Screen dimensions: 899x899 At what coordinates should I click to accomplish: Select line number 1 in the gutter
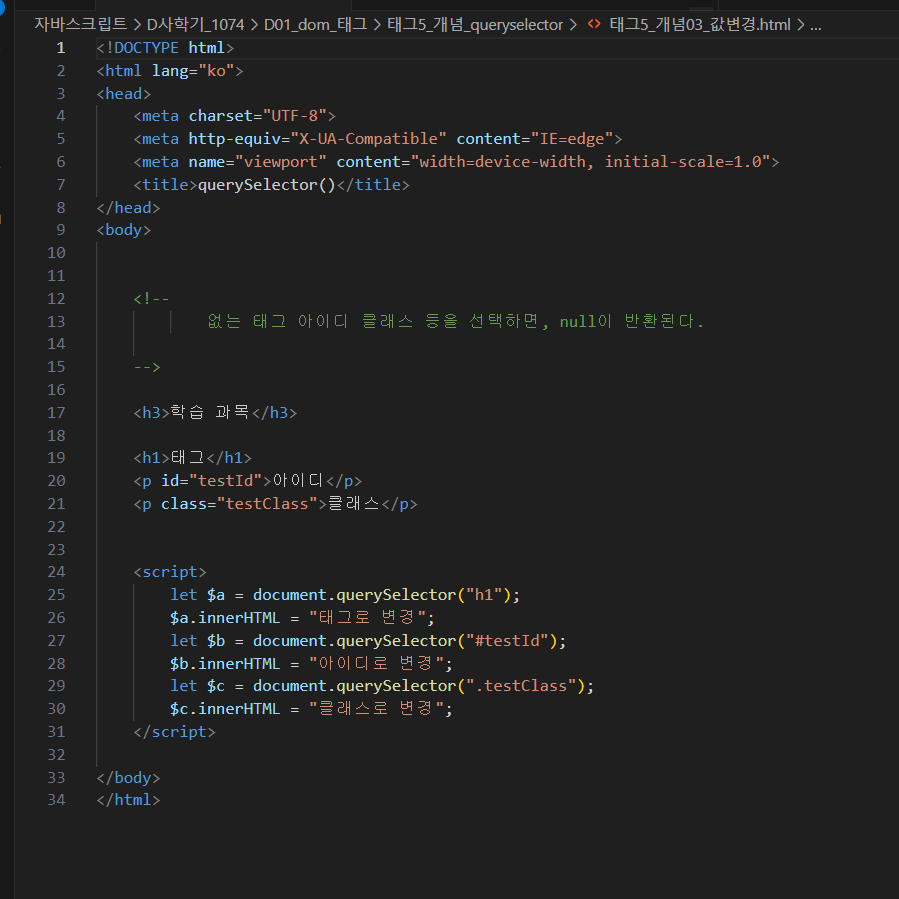pos(61,48)
